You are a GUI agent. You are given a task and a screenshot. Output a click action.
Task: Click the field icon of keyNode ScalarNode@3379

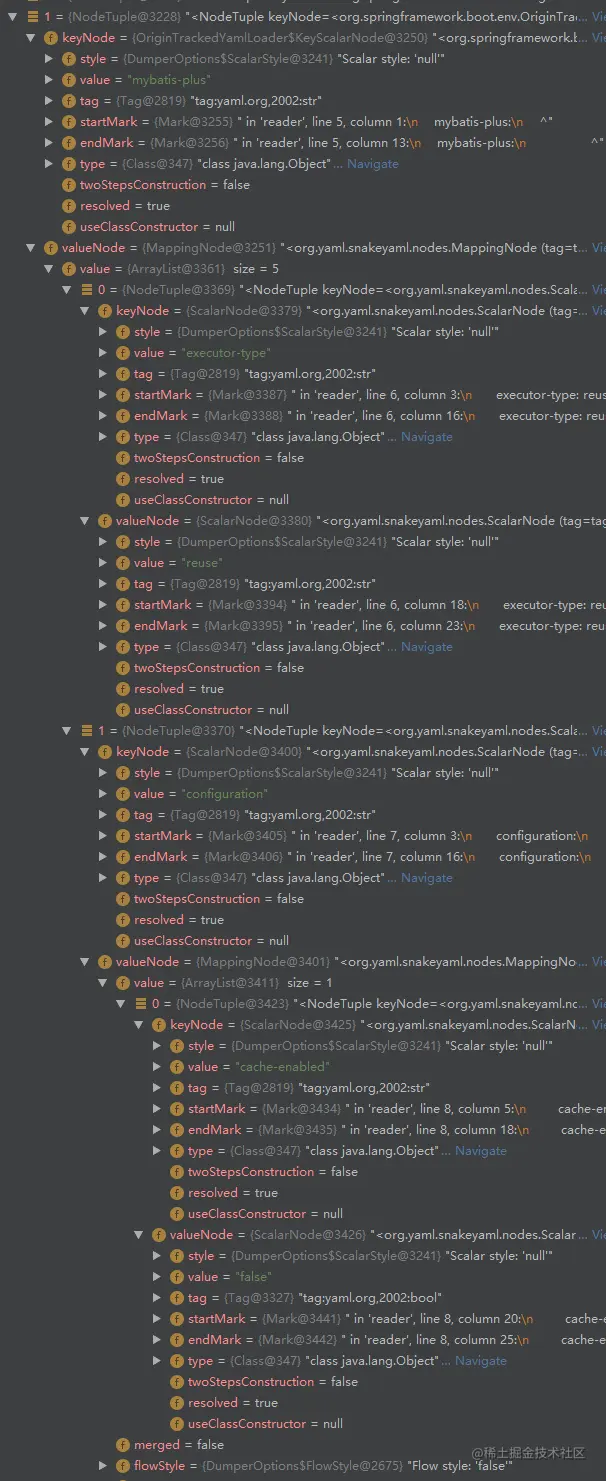(x=105, y=311)
